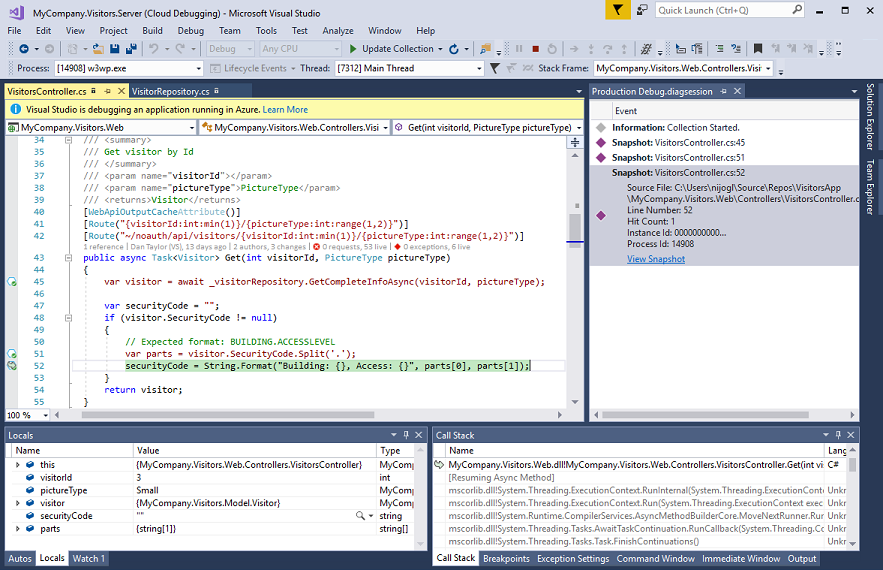The image size is (883, 570).
Task: Click the editor vertical scrollbar thumb
Action: point(575,227)
